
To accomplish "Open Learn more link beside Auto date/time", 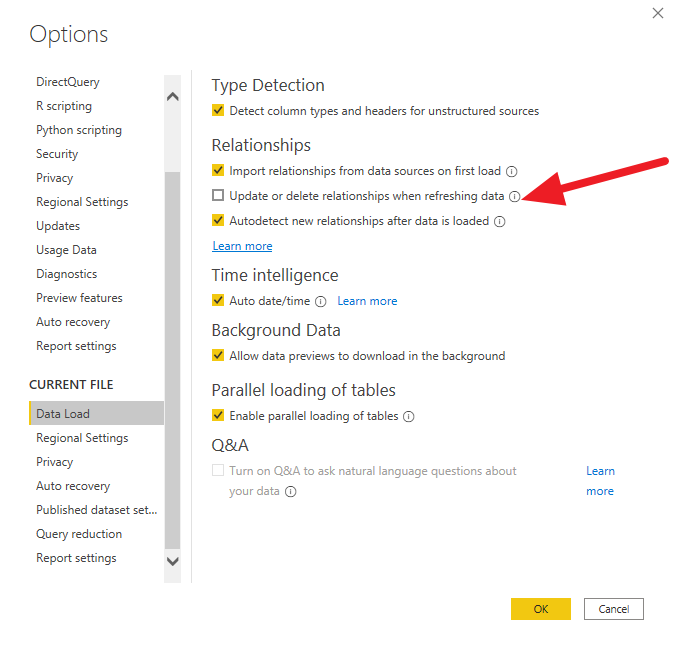I will coord(367,301).
